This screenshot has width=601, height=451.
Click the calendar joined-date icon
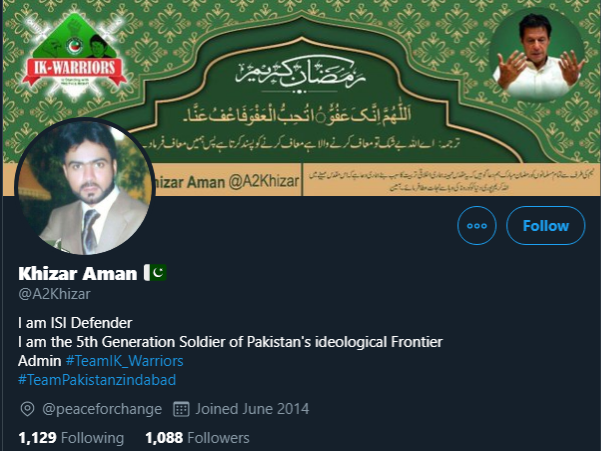pos(181,409)
